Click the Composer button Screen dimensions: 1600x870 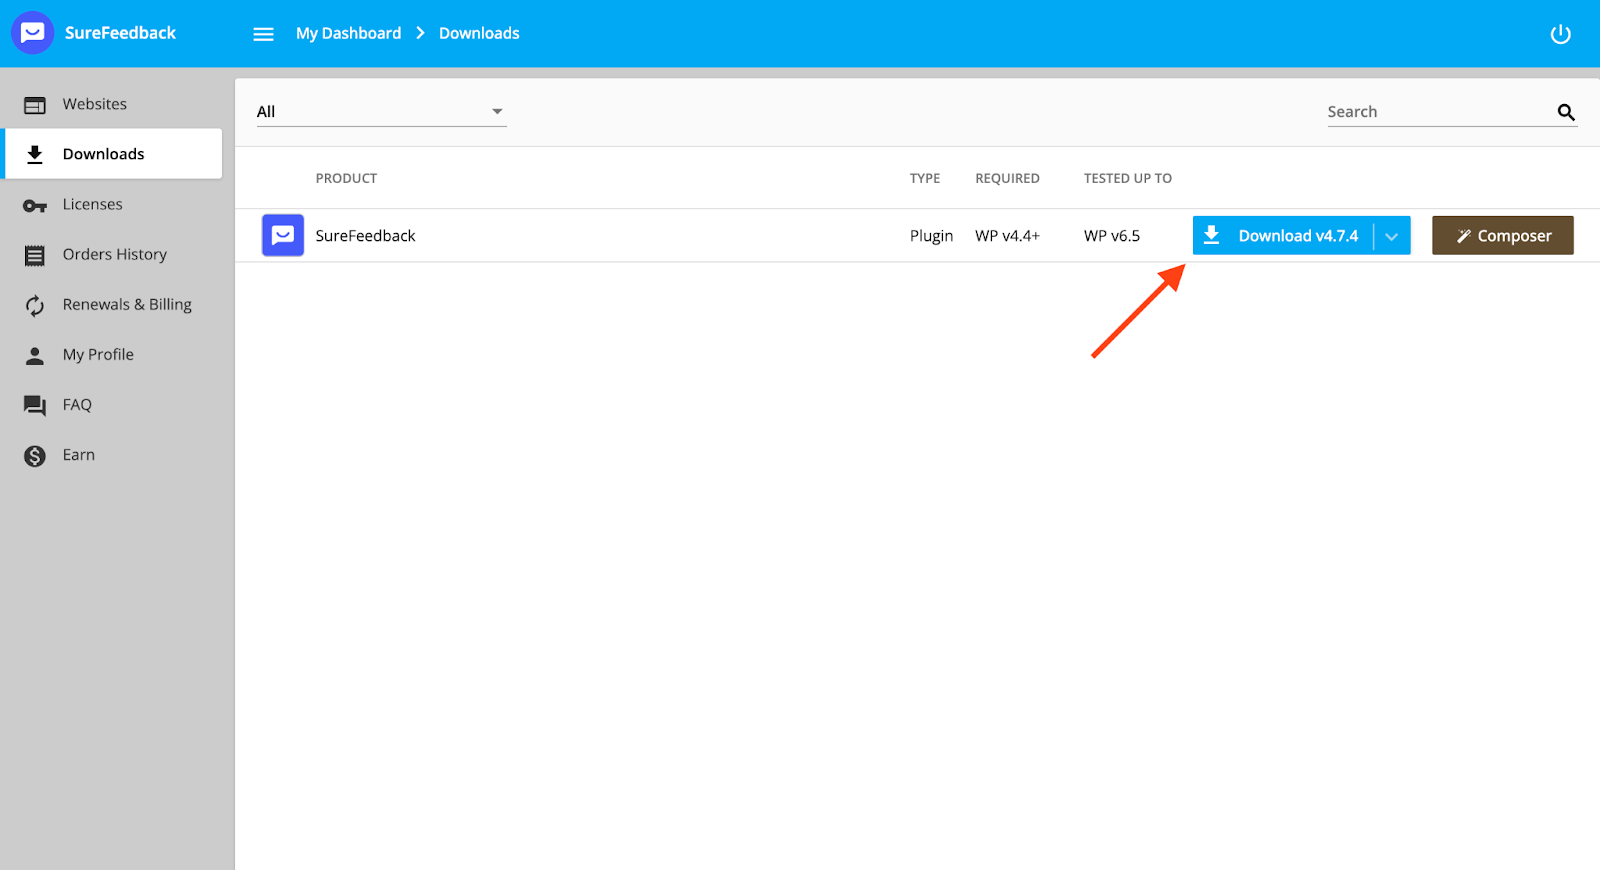pos(1502,236)
